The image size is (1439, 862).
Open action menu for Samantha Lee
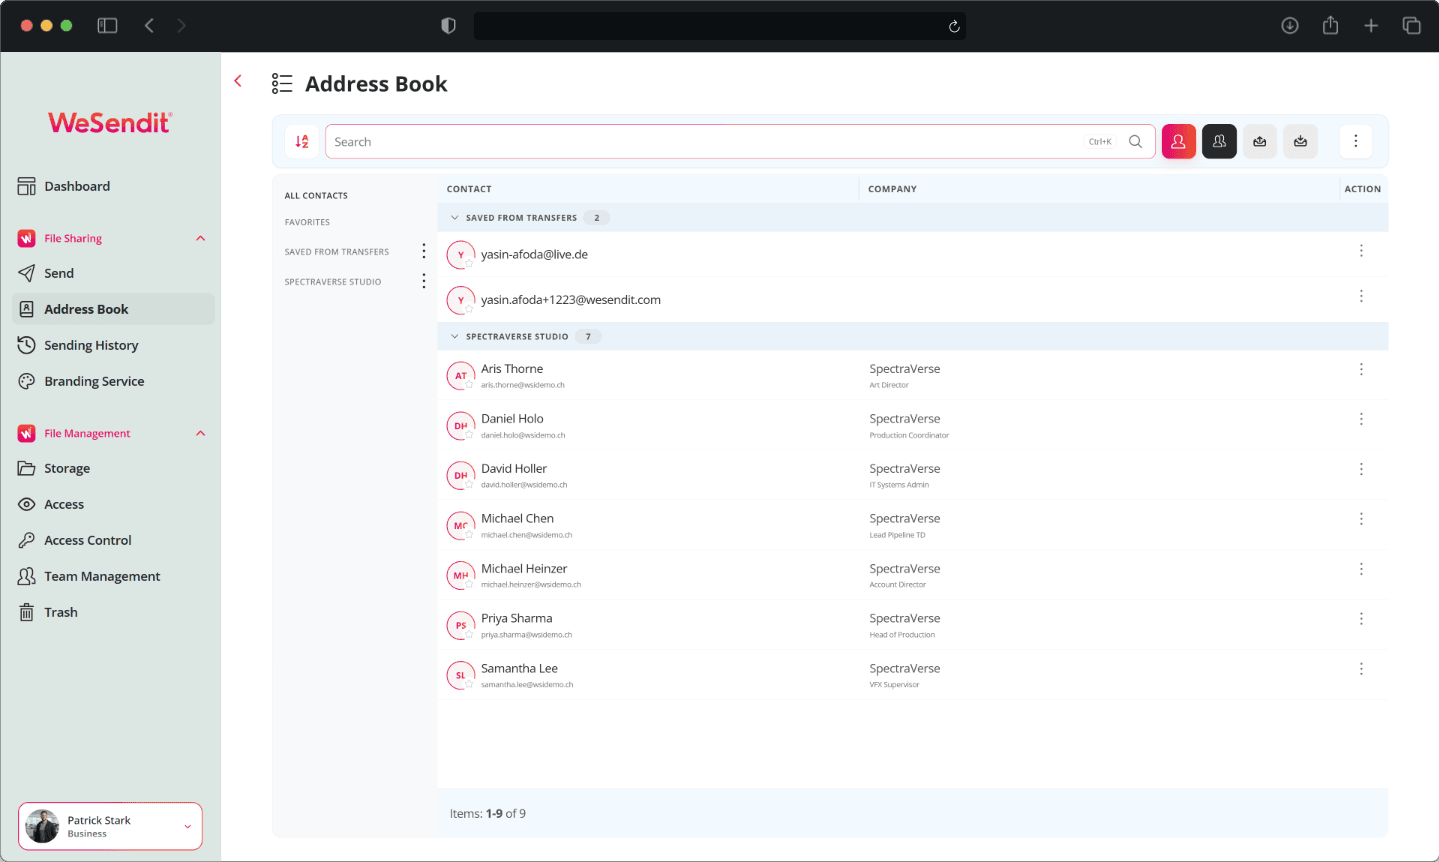(x=1361, y=669)
